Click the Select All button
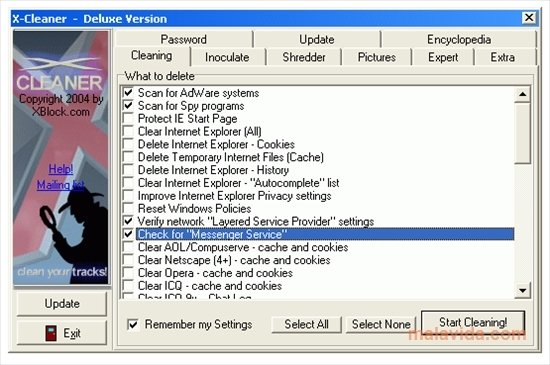The height and width of the screenshot is (365, 550). [x=306, y=324]
